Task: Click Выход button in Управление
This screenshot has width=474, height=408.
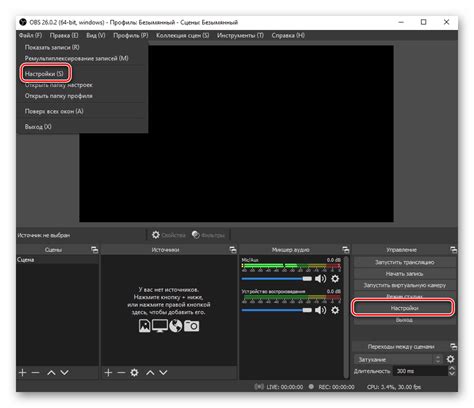Action: pyautogui.click(x=404, y=320)
